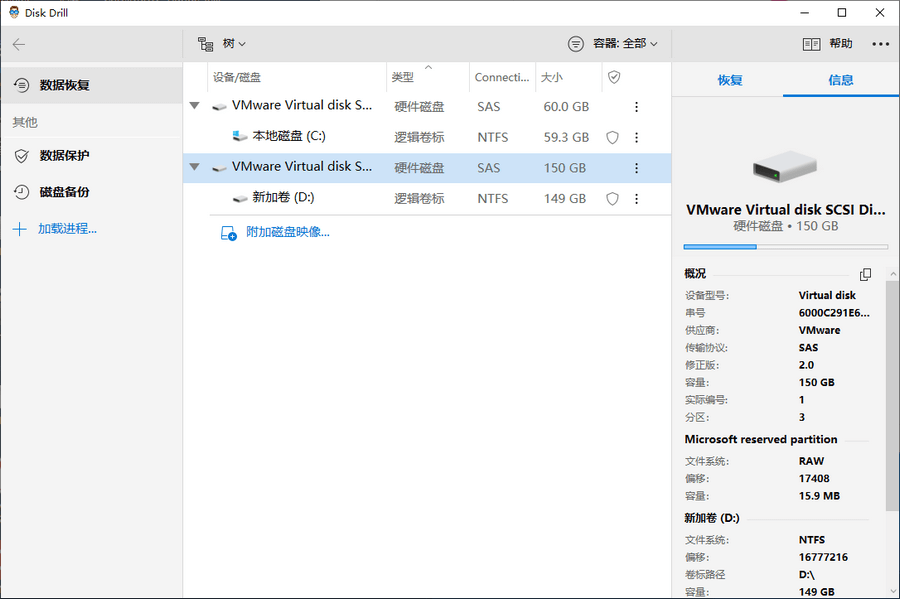
Task: Switch to the 恢复 tab
Action: [730, 80]
